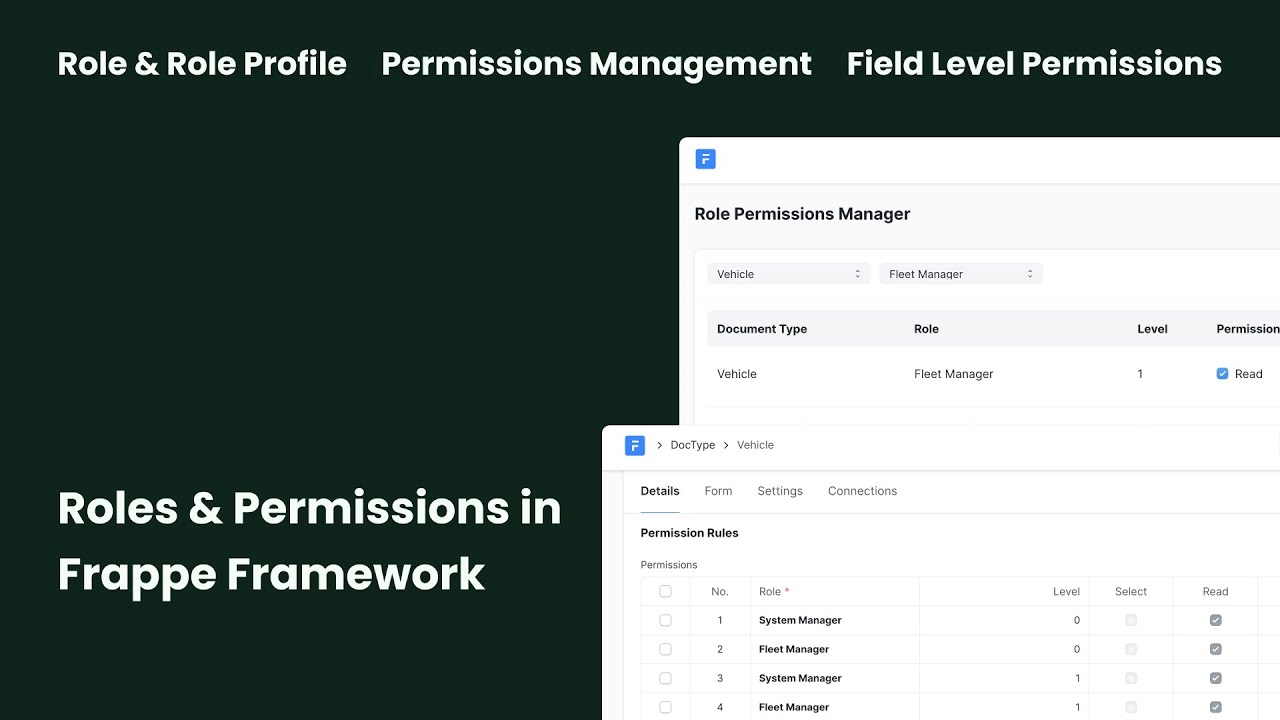Screen dimensions: 1280x720
Task: Toggle Select permission for row 2
Action: click(1131, 650)
